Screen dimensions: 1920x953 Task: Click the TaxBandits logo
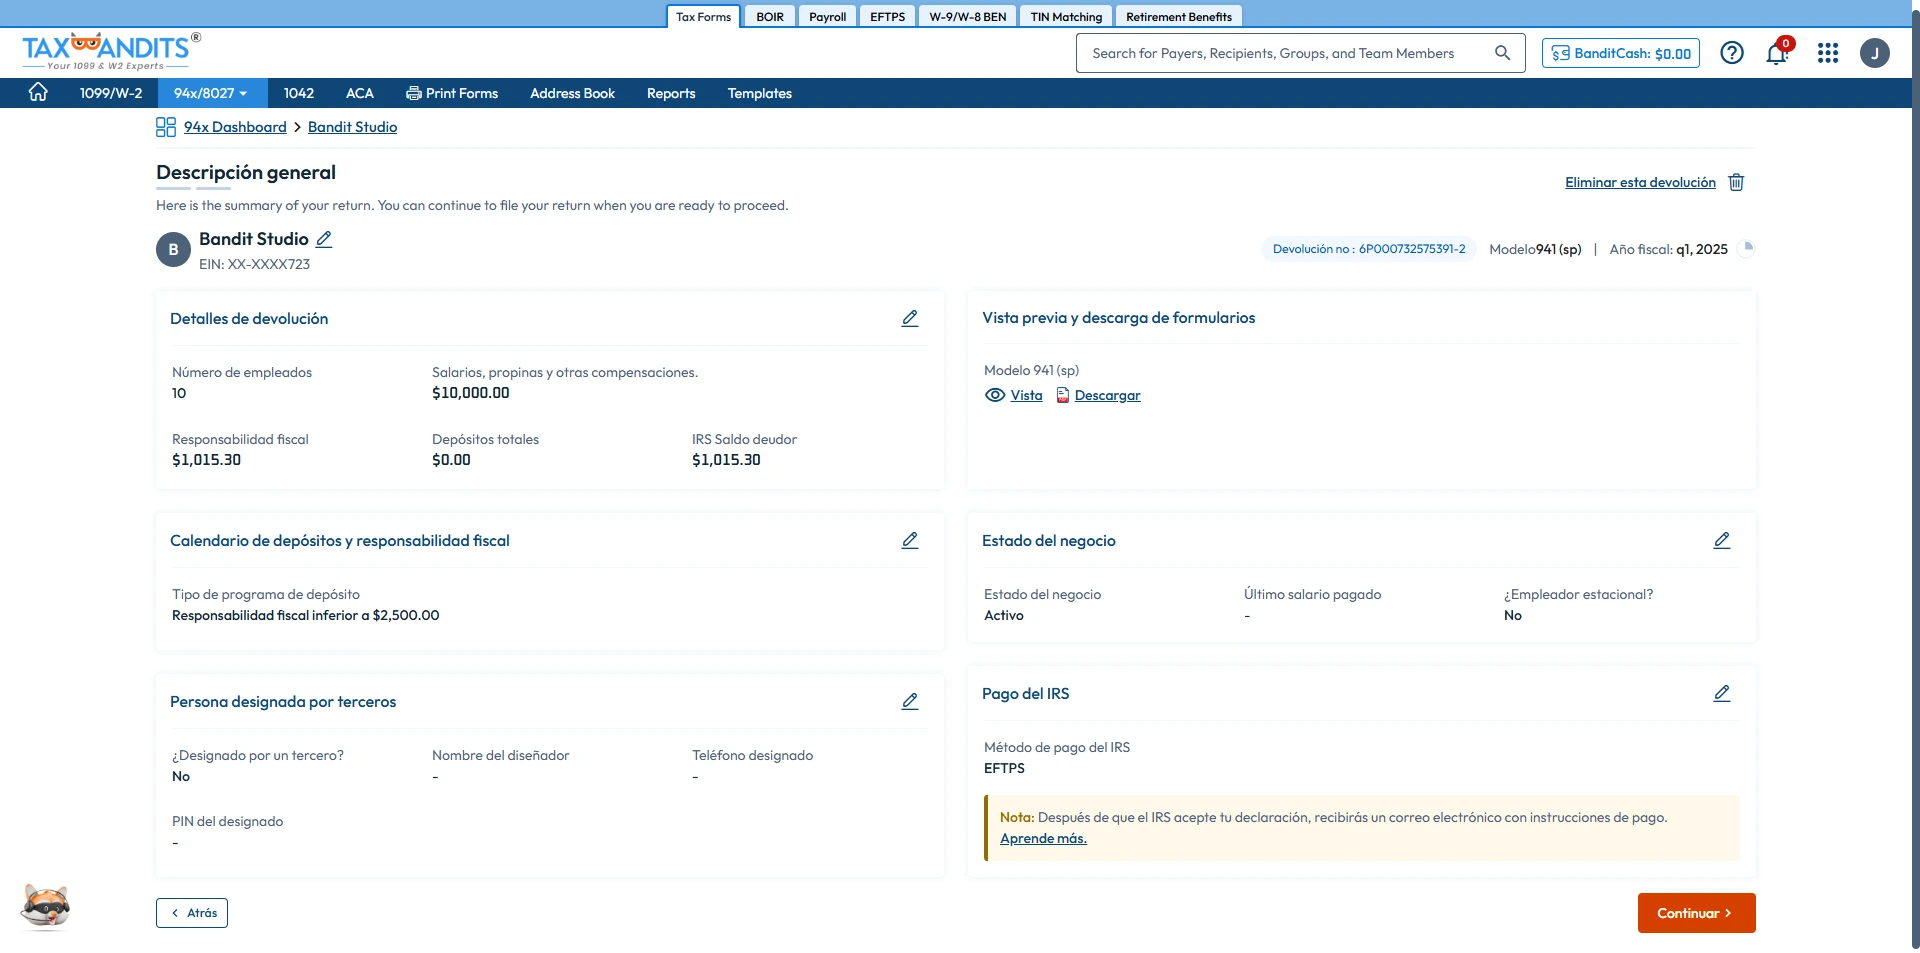click(111, 51)
